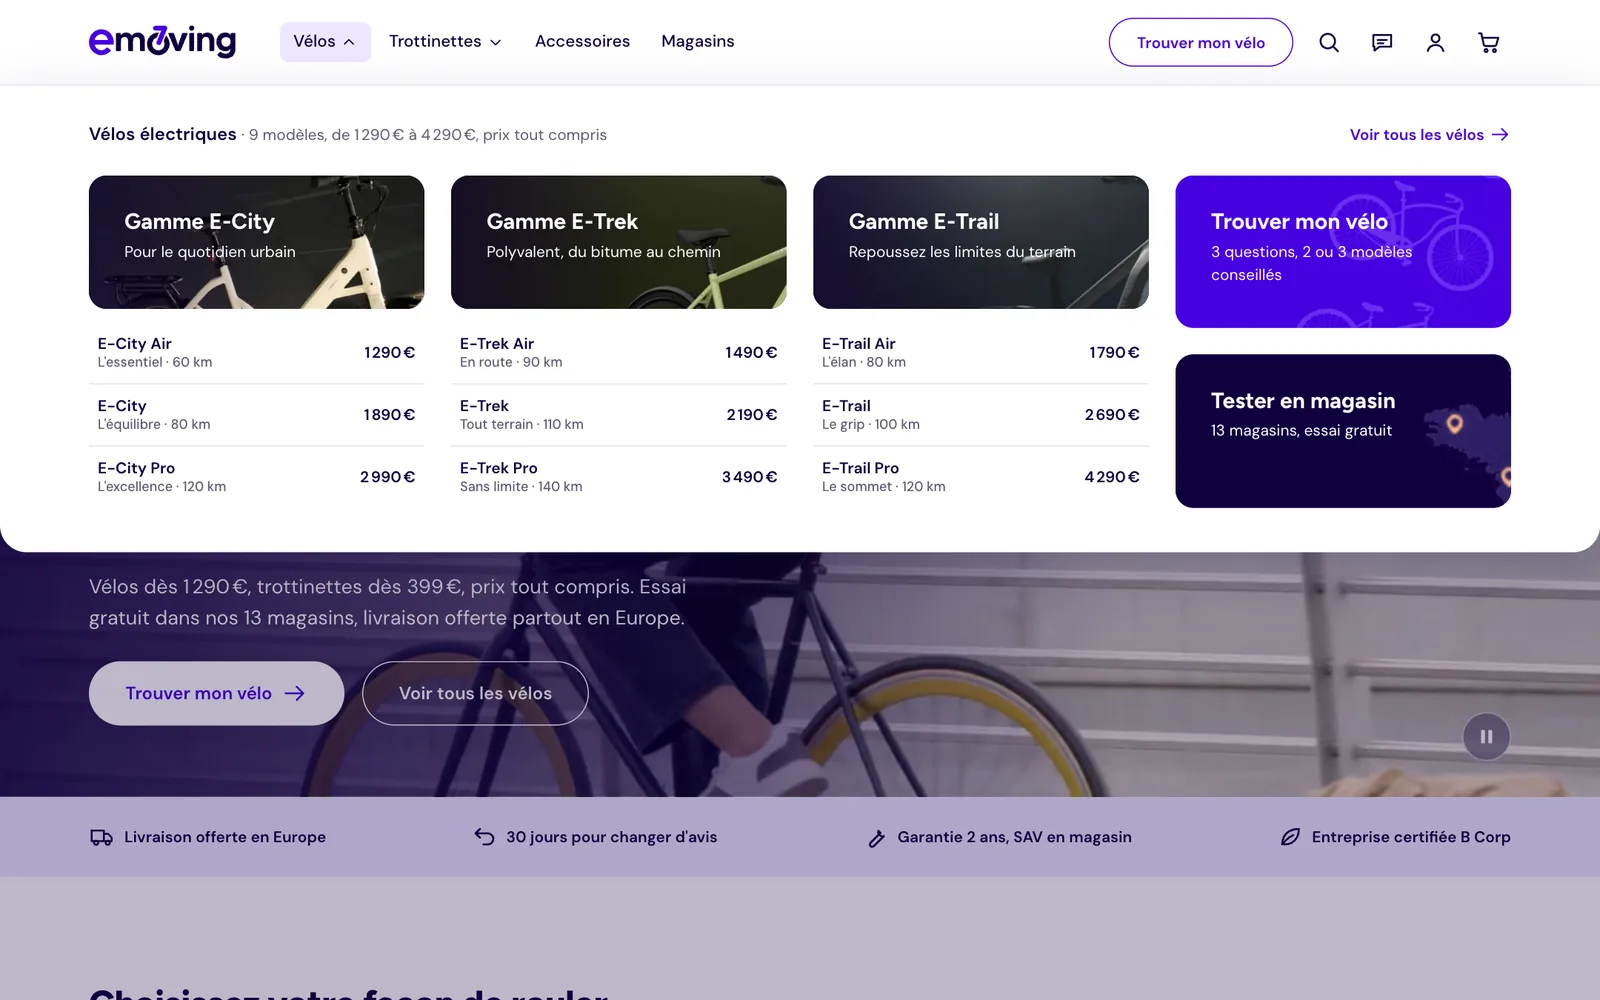Click the B Corp leaf icon
The height and width of the screenshot is (1000, 1600).
1290,837
